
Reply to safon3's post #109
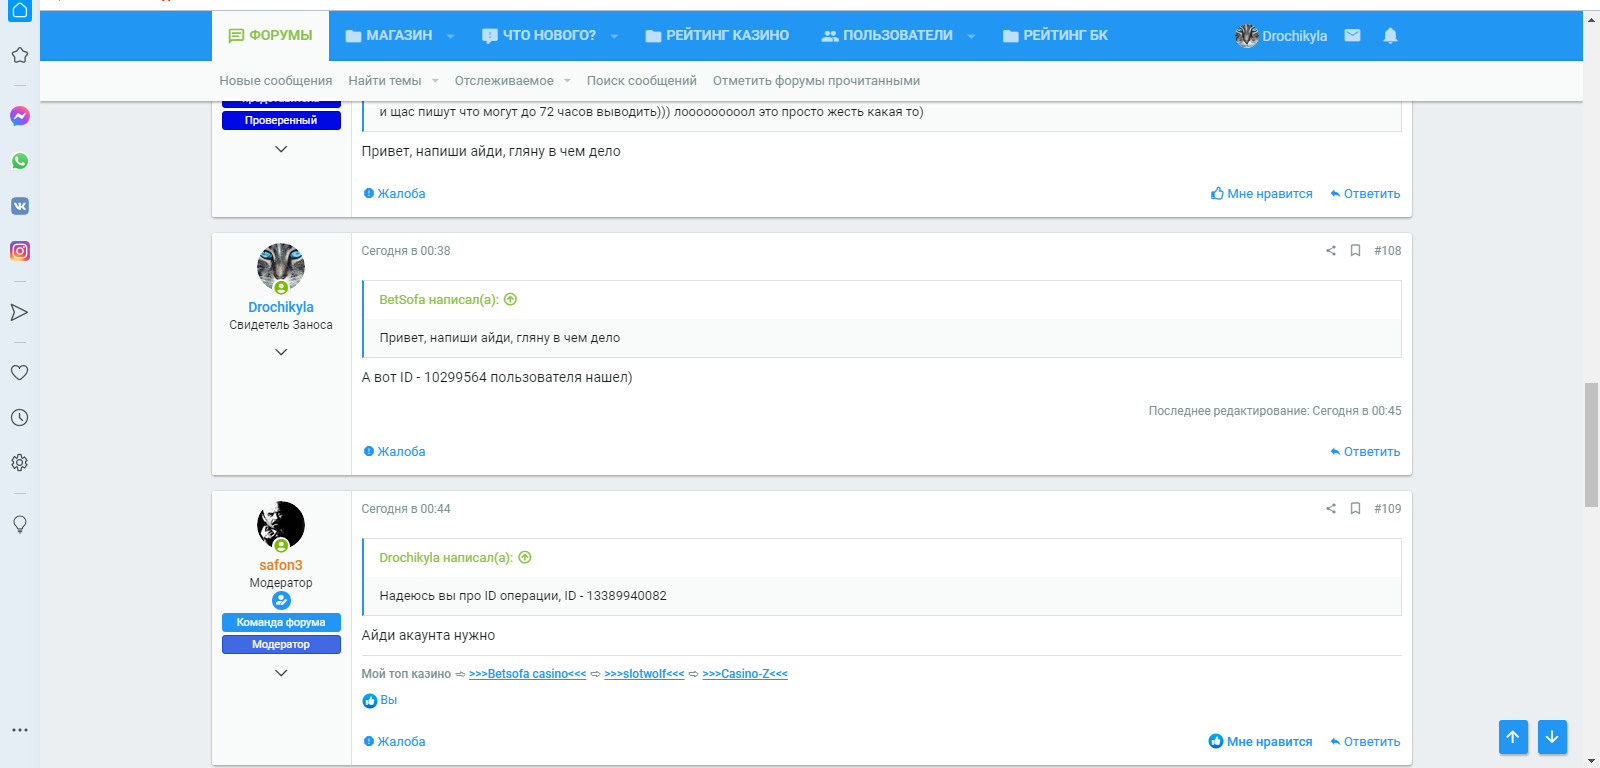[x=1365, y=742]
